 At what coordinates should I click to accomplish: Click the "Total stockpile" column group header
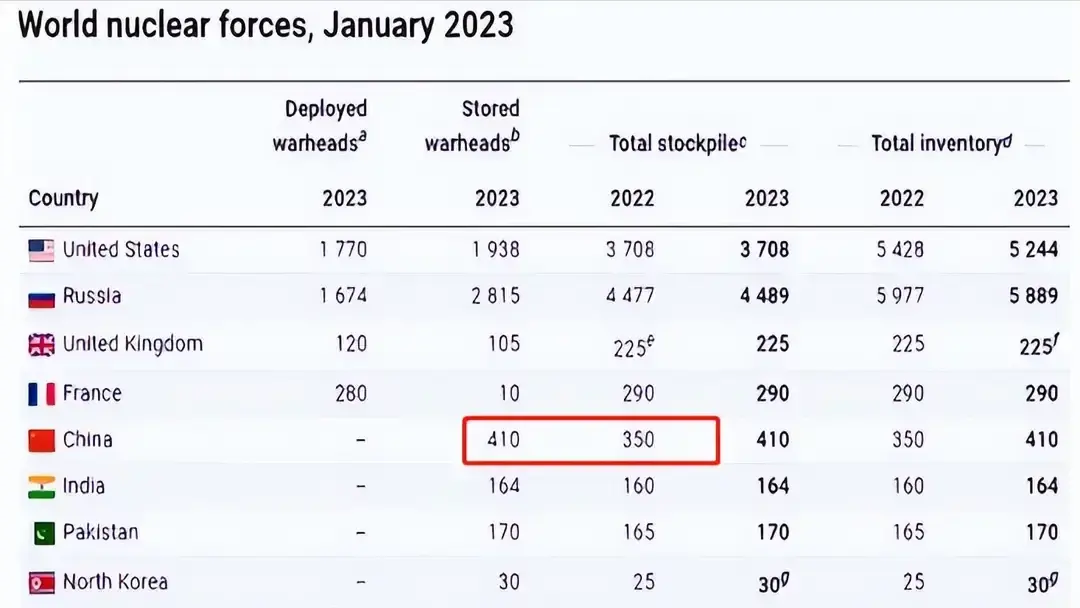click(x=678, y=143)
